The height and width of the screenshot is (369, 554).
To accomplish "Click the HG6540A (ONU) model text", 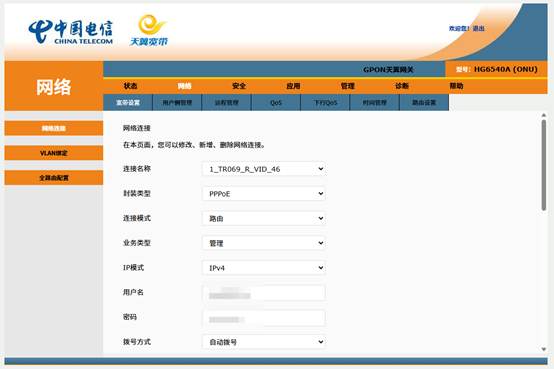I will point(506,69).
